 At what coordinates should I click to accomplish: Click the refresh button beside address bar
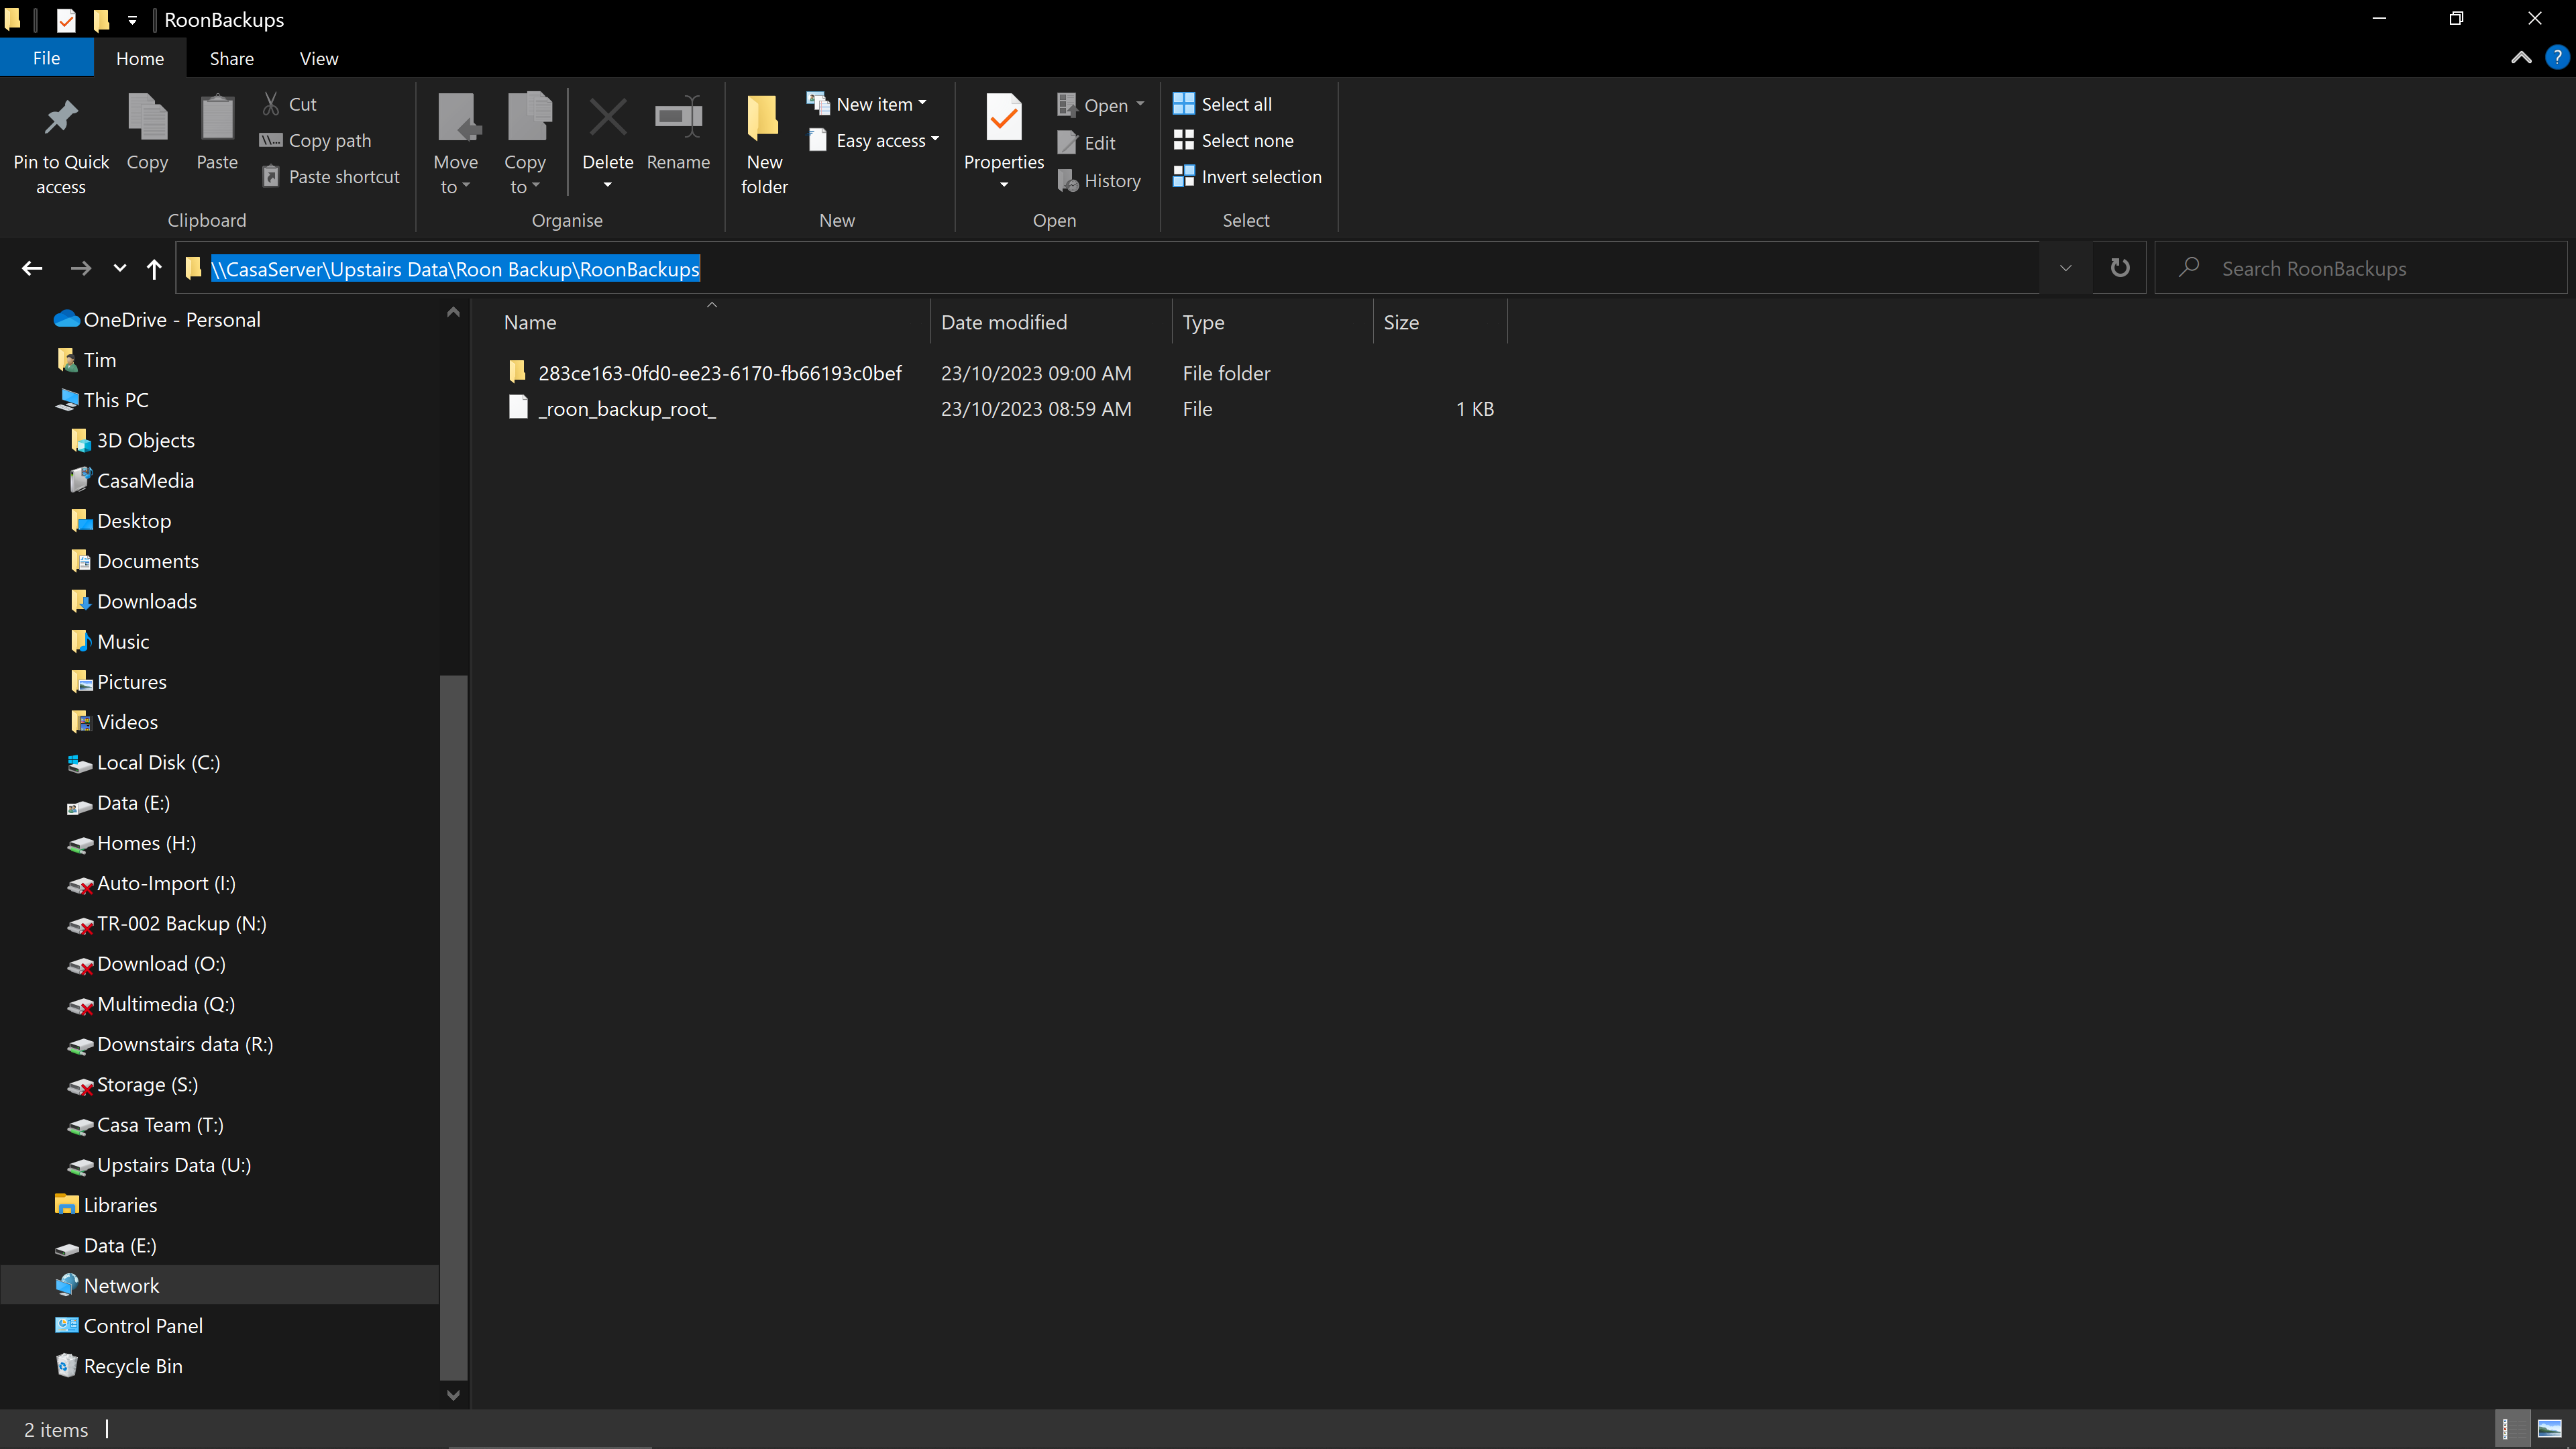[2119, 268]
